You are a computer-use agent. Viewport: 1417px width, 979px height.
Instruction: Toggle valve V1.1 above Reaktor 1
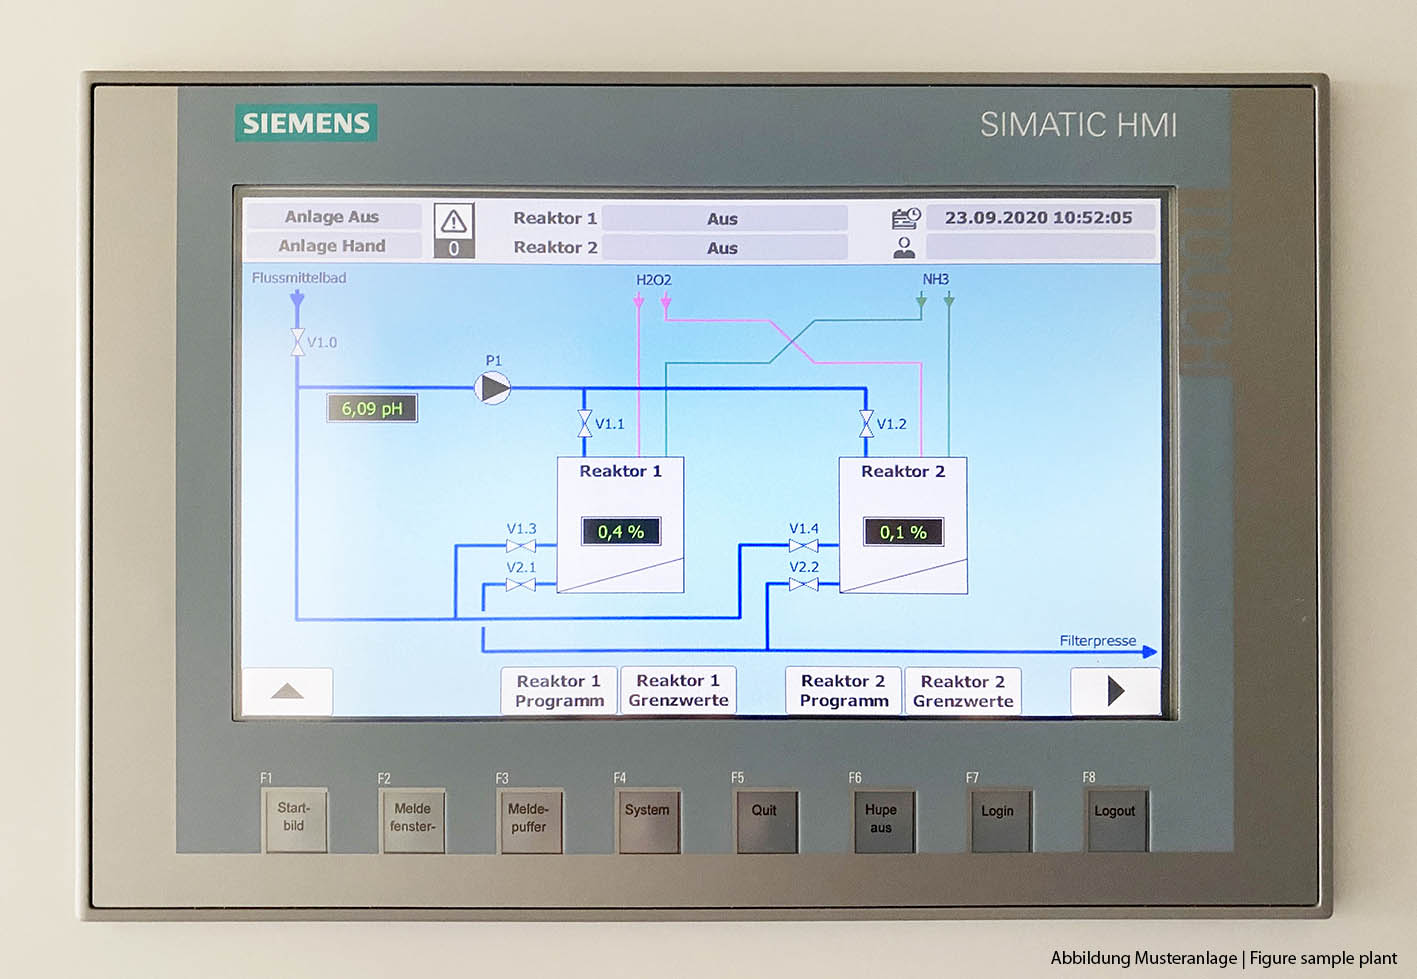pyautogui.click(x=585, y=424)
